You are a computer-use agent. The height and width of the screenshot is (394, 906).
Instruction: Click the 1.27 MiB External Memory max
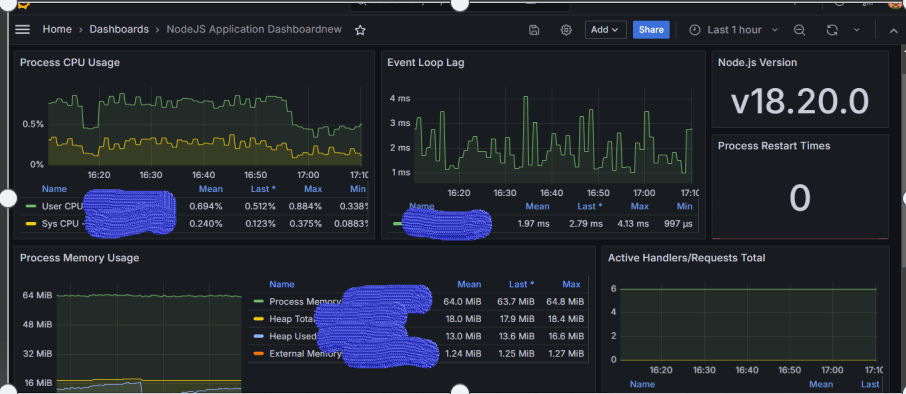coord(565,354)
